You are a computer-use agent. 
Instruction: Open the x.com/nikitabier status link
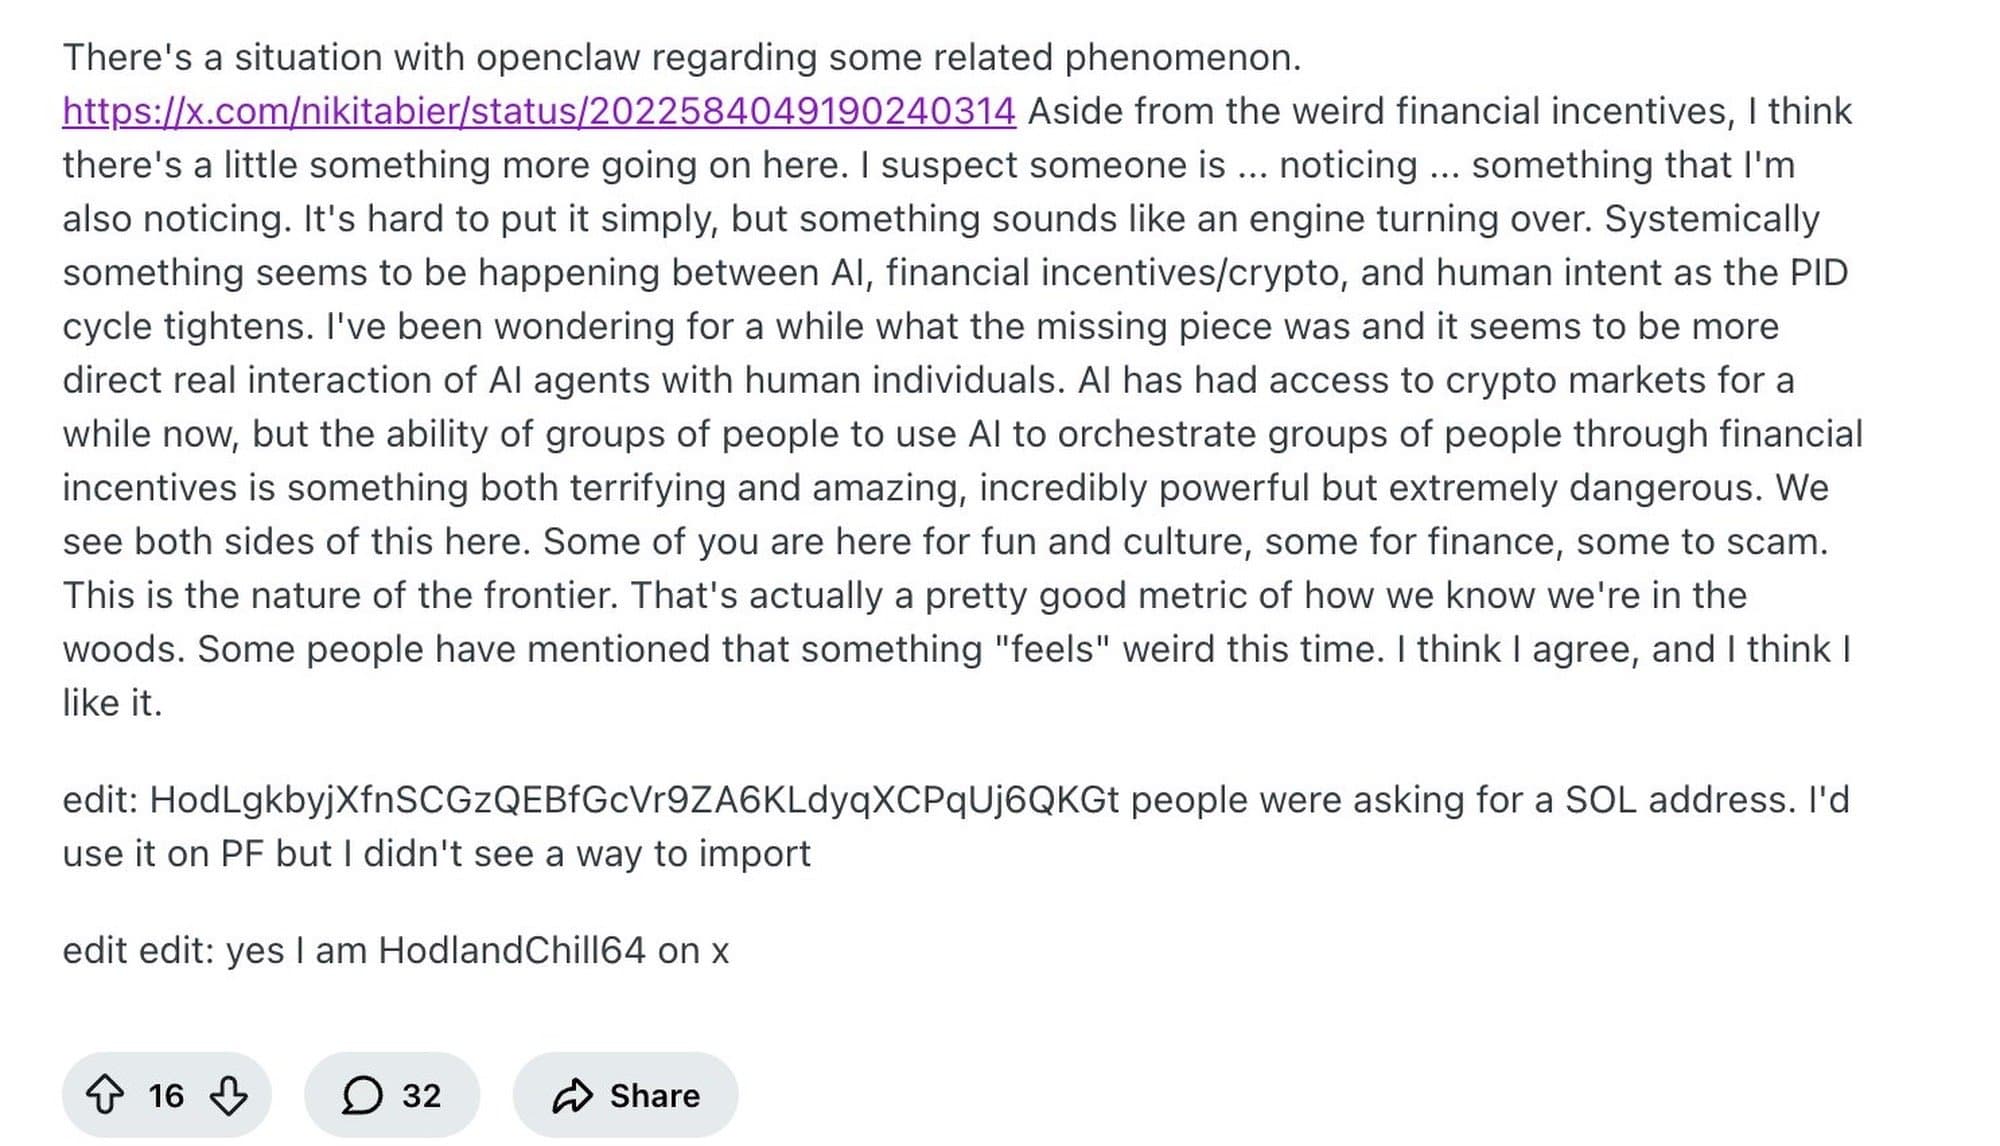pos(539,111)
